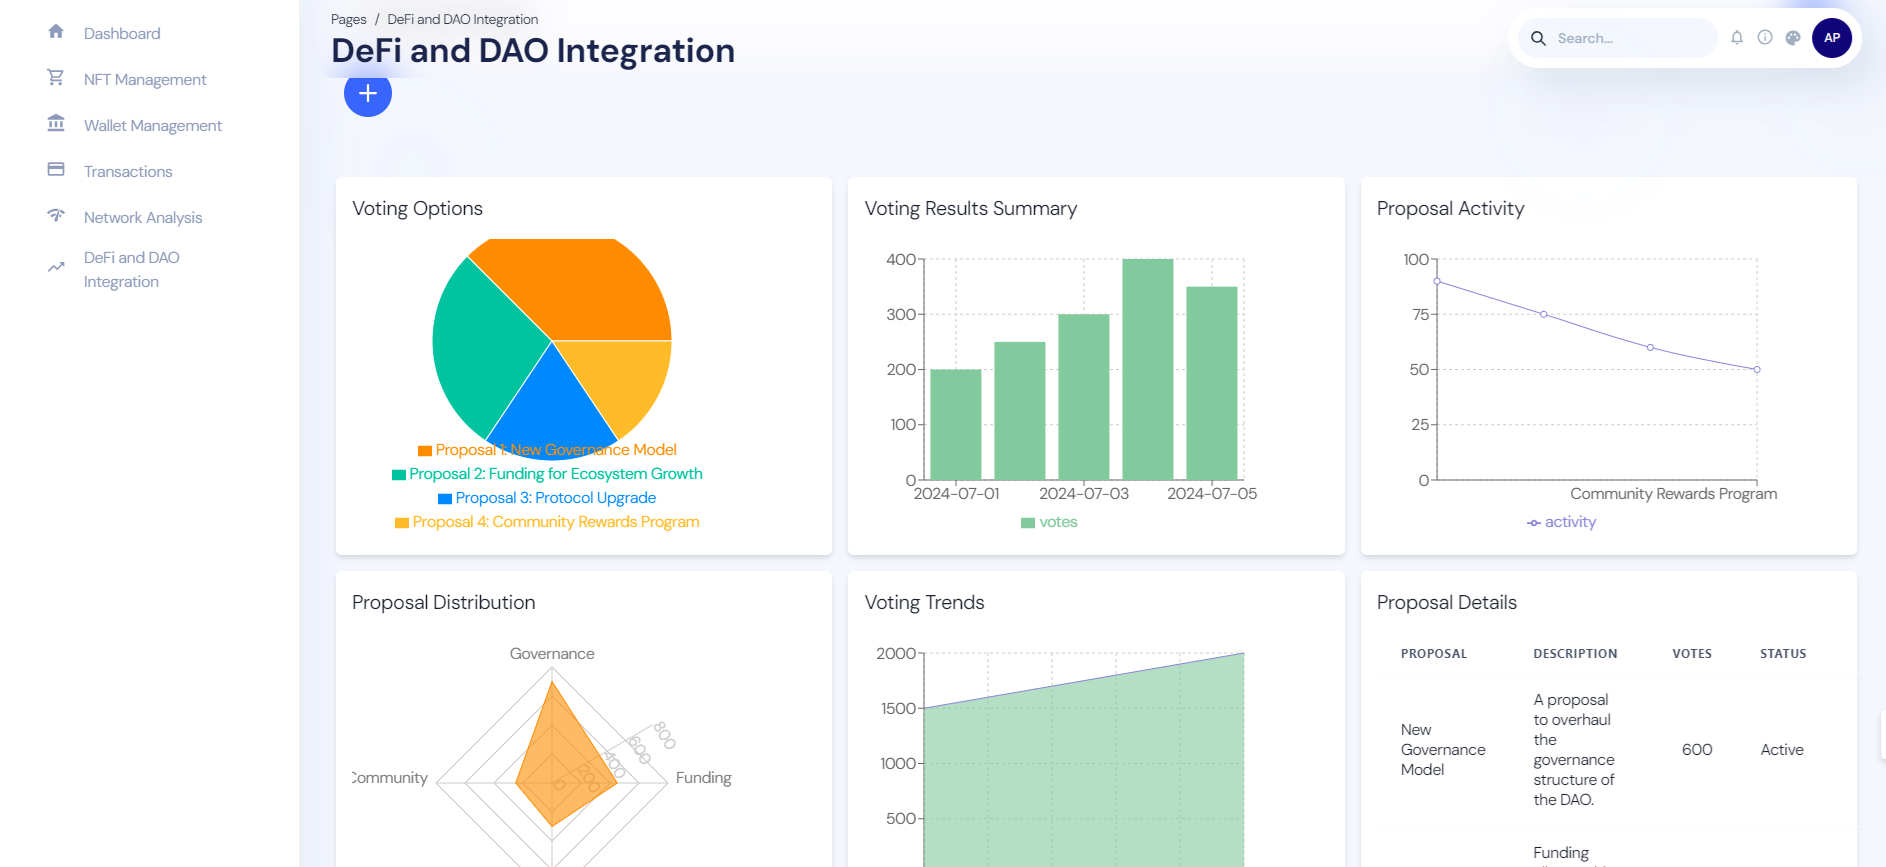Open the theme palette icon

pos(1793,38)
